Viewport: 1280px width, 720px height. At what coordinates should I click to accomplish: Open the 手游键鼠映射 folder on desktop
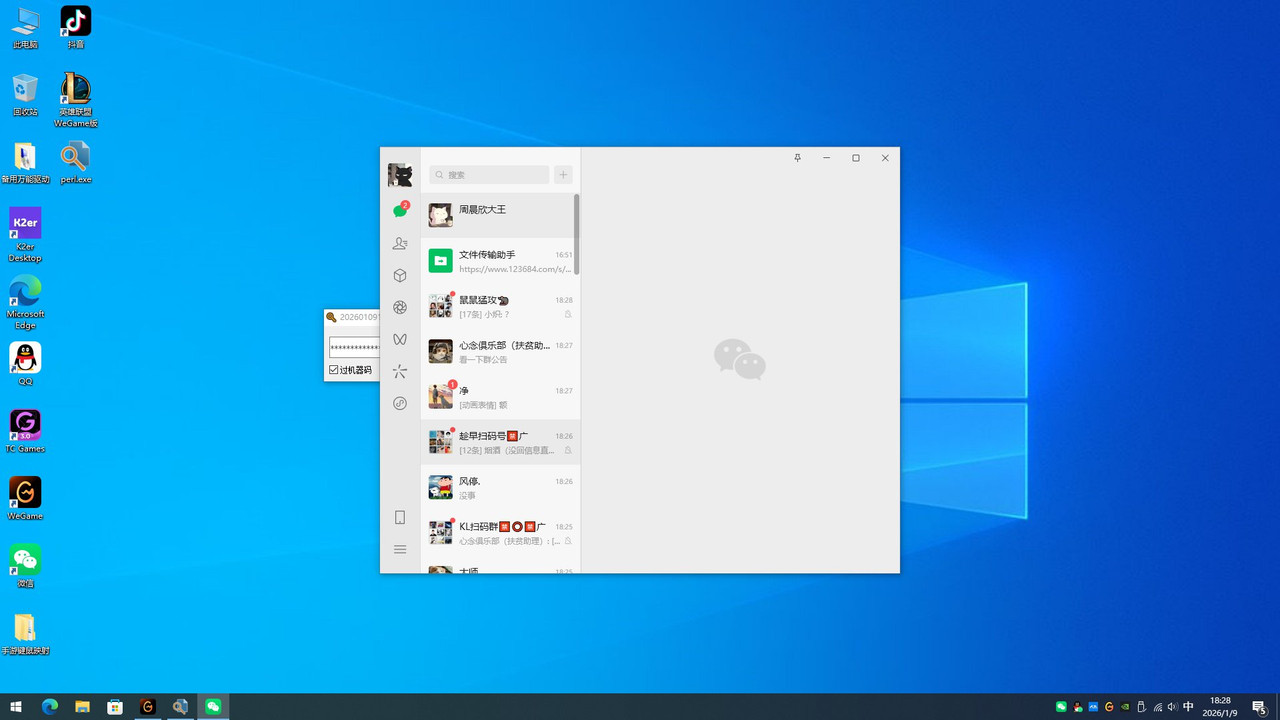(x=25, y=634)
